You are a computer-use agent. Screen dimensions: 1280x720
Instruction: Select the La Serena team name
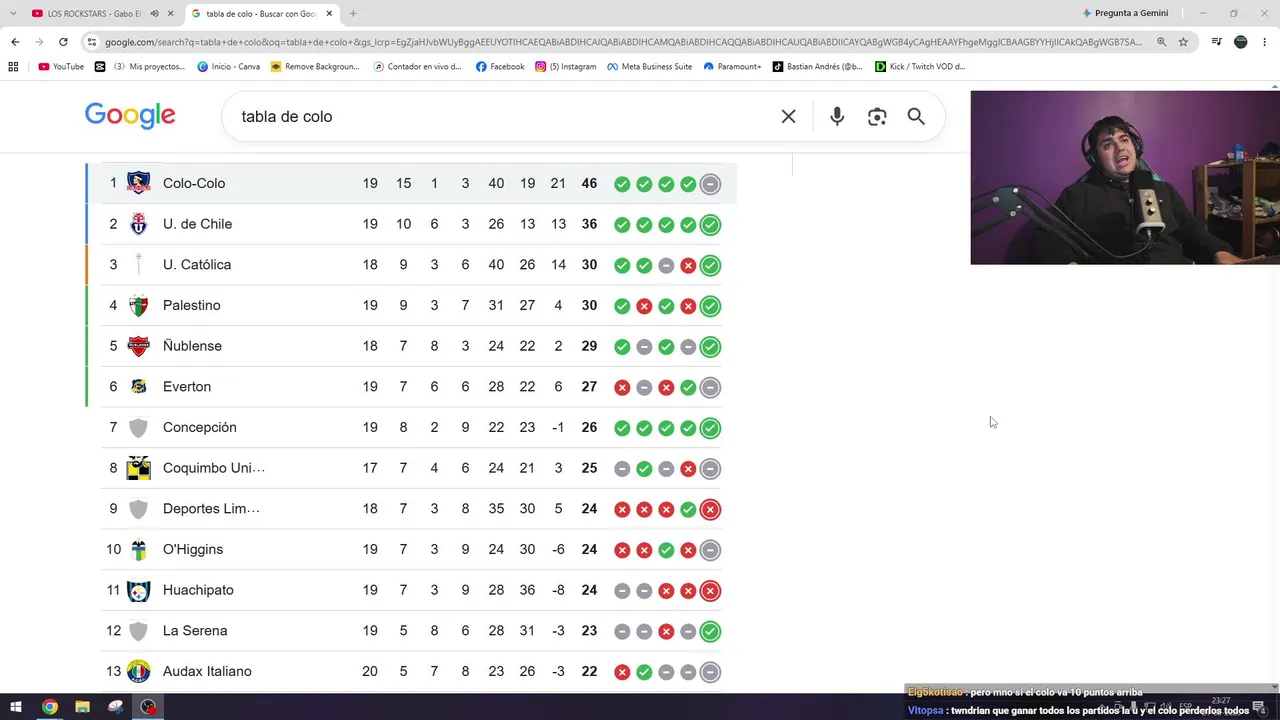point(195,631)
